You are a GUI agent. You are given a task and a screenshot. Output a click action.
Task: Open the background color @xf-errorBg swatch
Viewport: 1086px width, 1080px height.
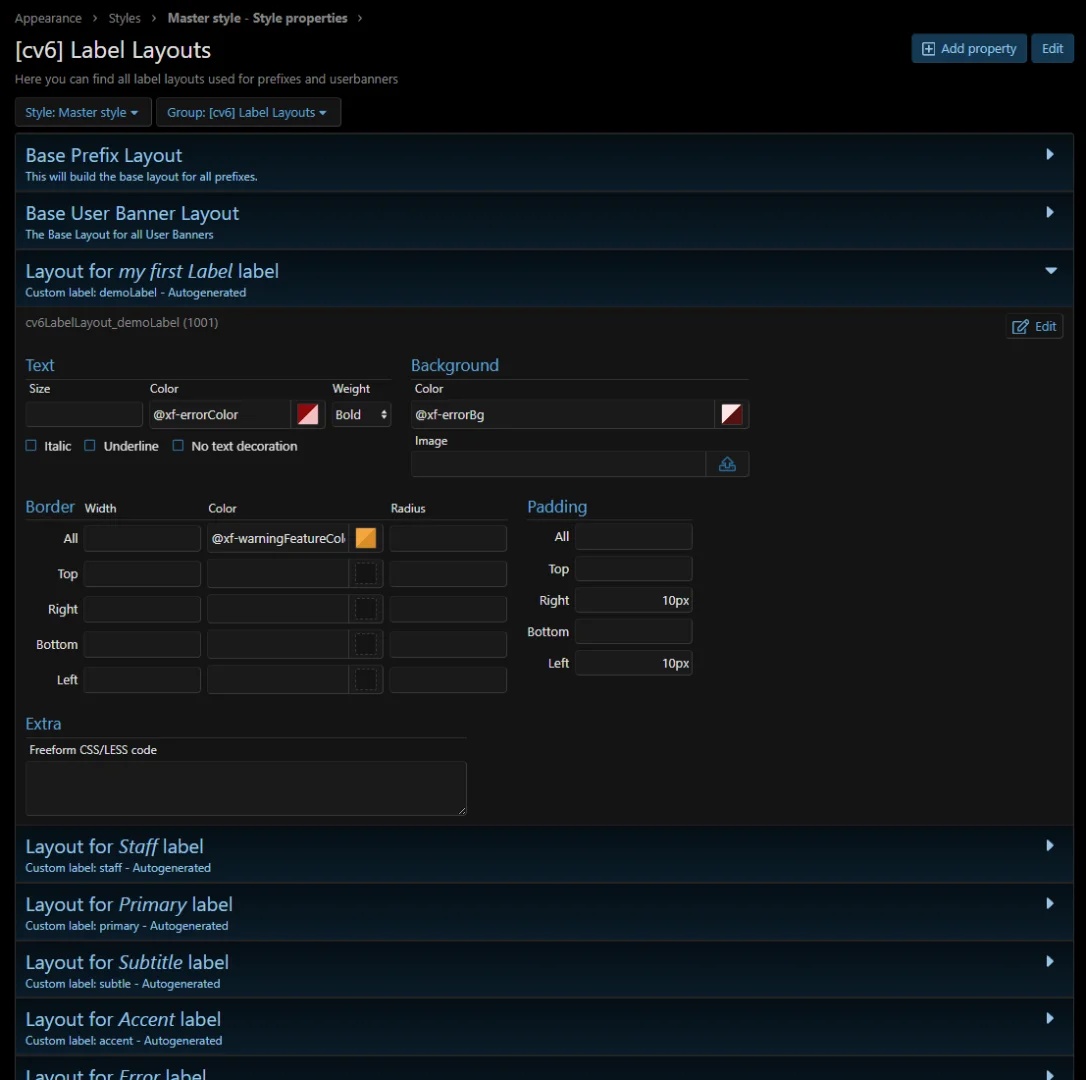(732, 414)
